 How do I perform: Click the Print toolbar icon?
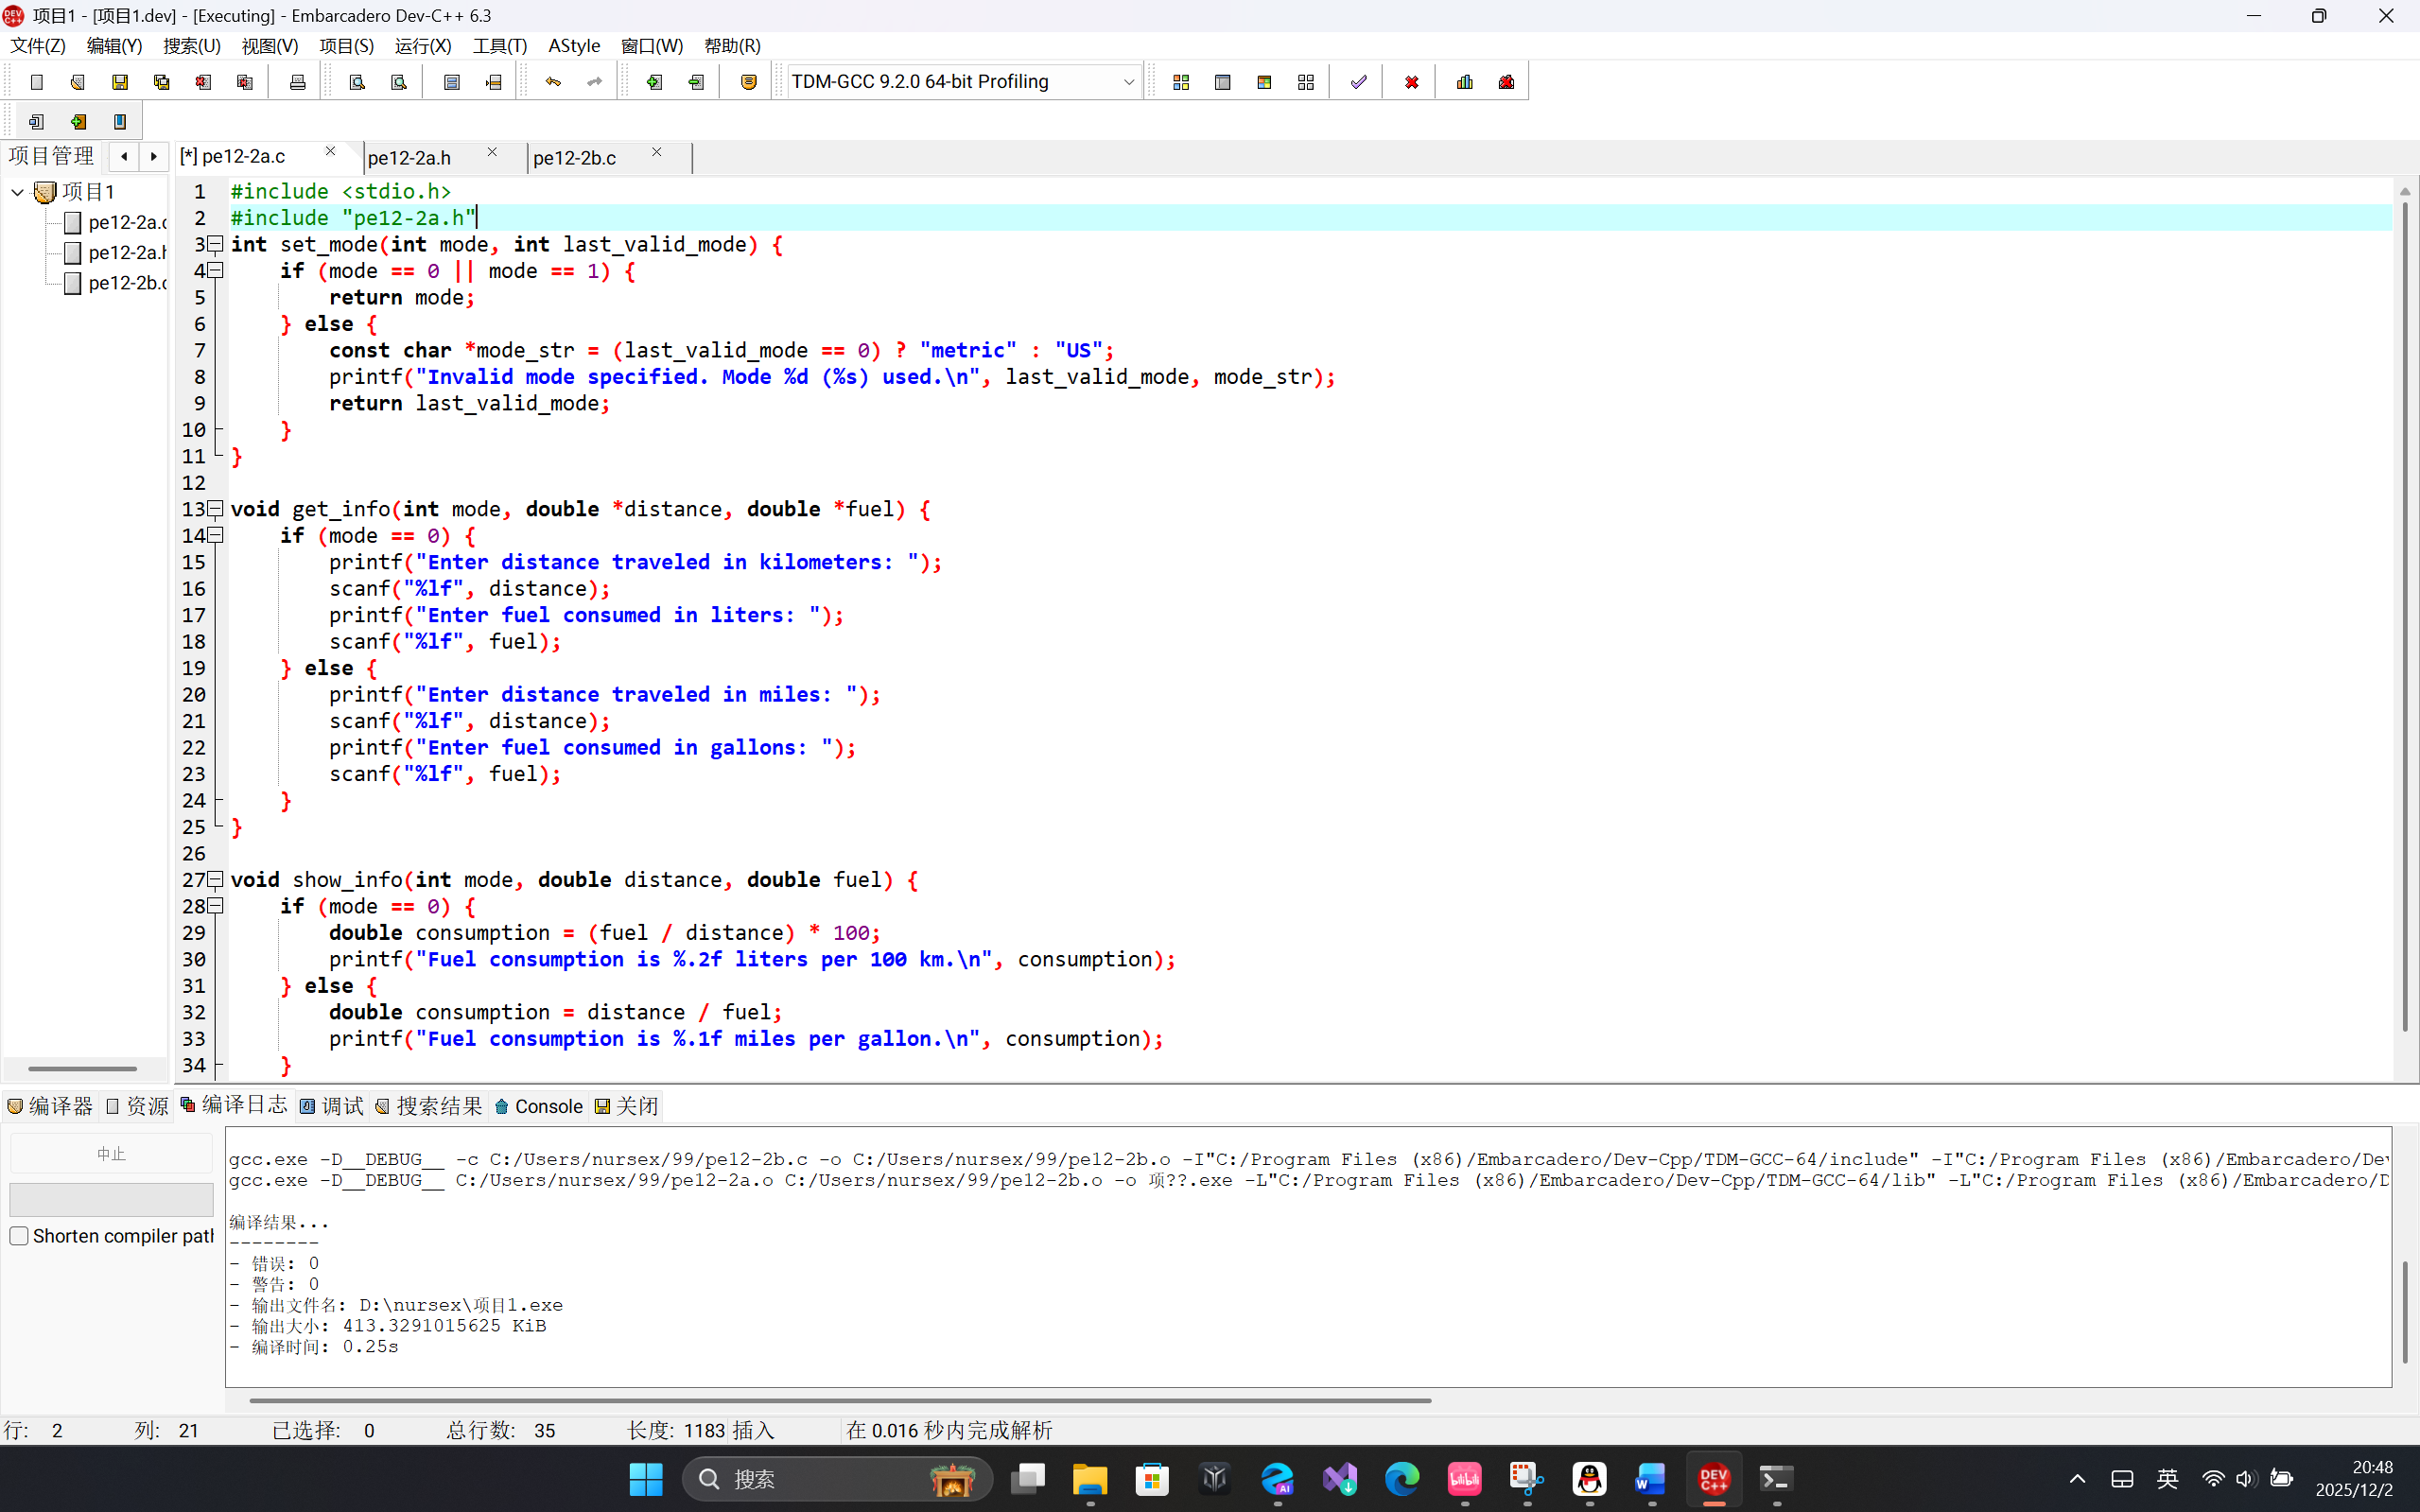(x=297, y=82)
